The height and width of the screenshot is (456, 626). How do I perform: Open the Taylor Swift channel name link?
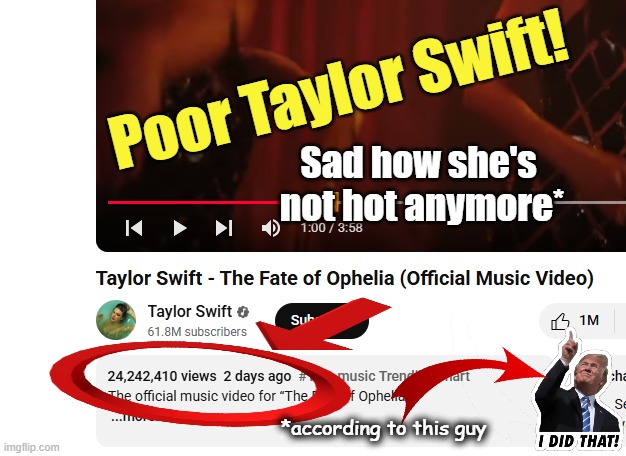point(190,311)
